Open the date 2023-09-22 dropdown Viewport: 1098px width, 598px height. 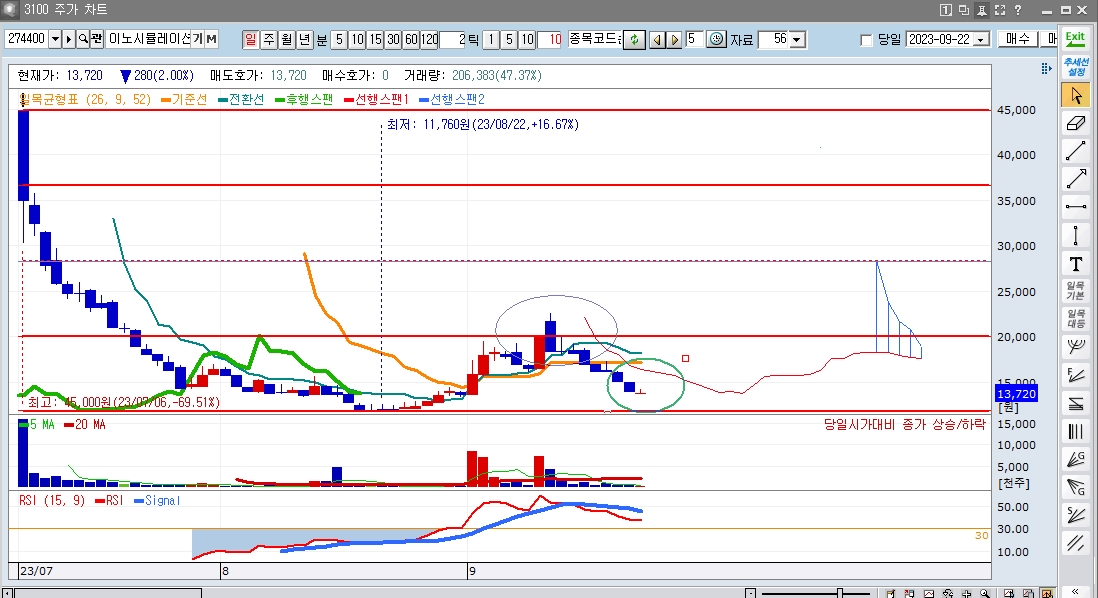tap(980, 40)
